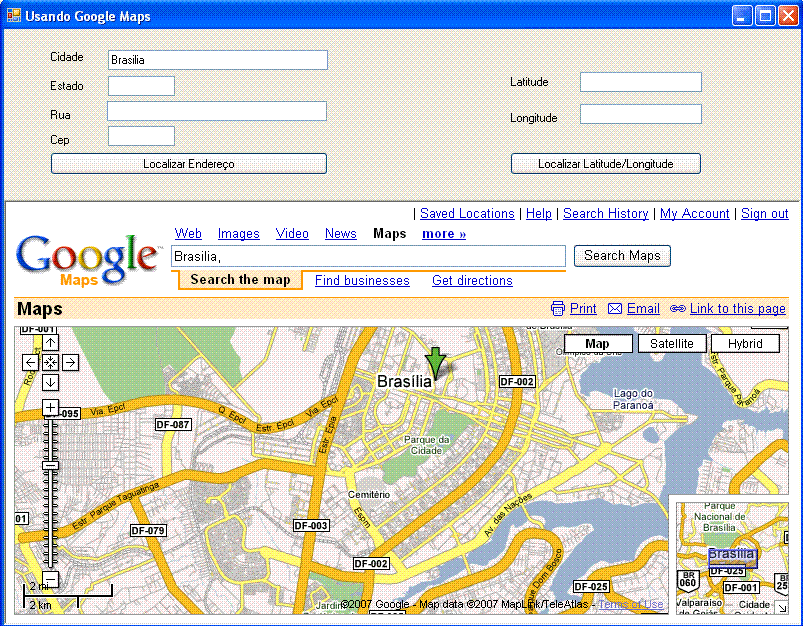Maximize the Usando Google Maps window
The height and width of the screenshot is (626, 803).
(765, 16)
